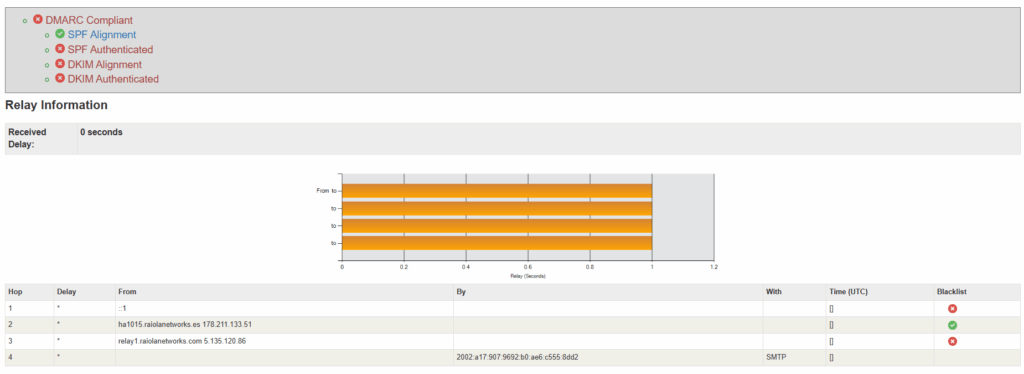Screen dimensions: 1024x374
Task: Click the red blacklist icon in hop 3 row
Action: pos(952,341)
